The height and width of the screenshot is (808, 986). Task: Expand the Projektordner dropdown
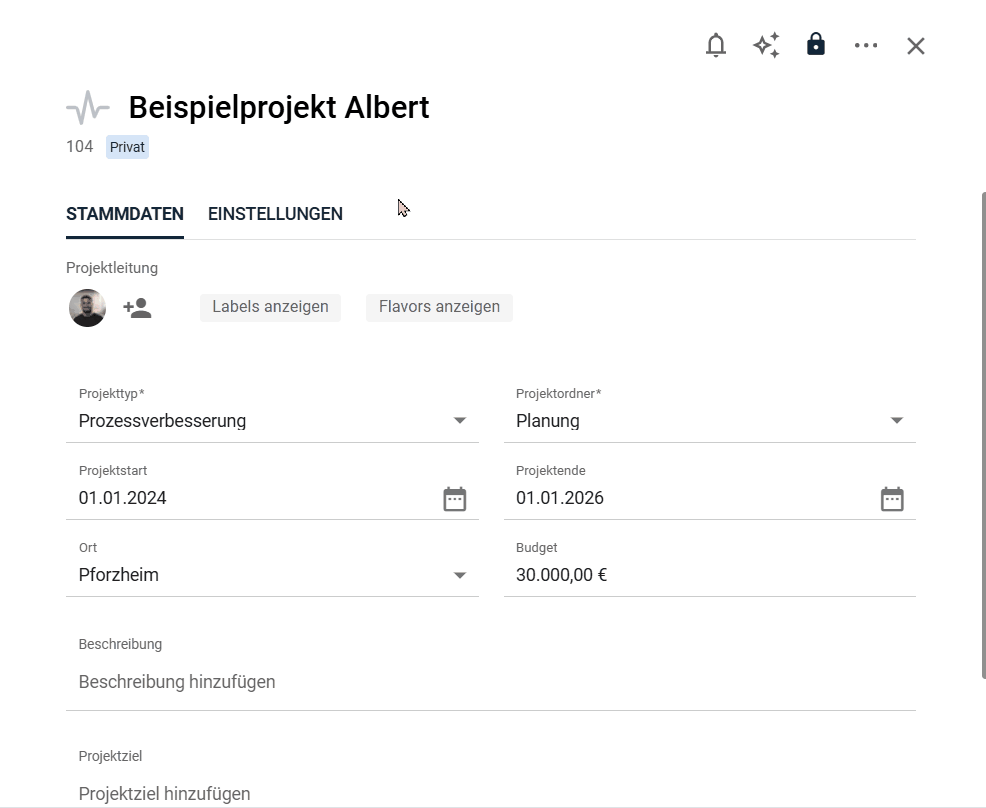(x=897, y=421)
